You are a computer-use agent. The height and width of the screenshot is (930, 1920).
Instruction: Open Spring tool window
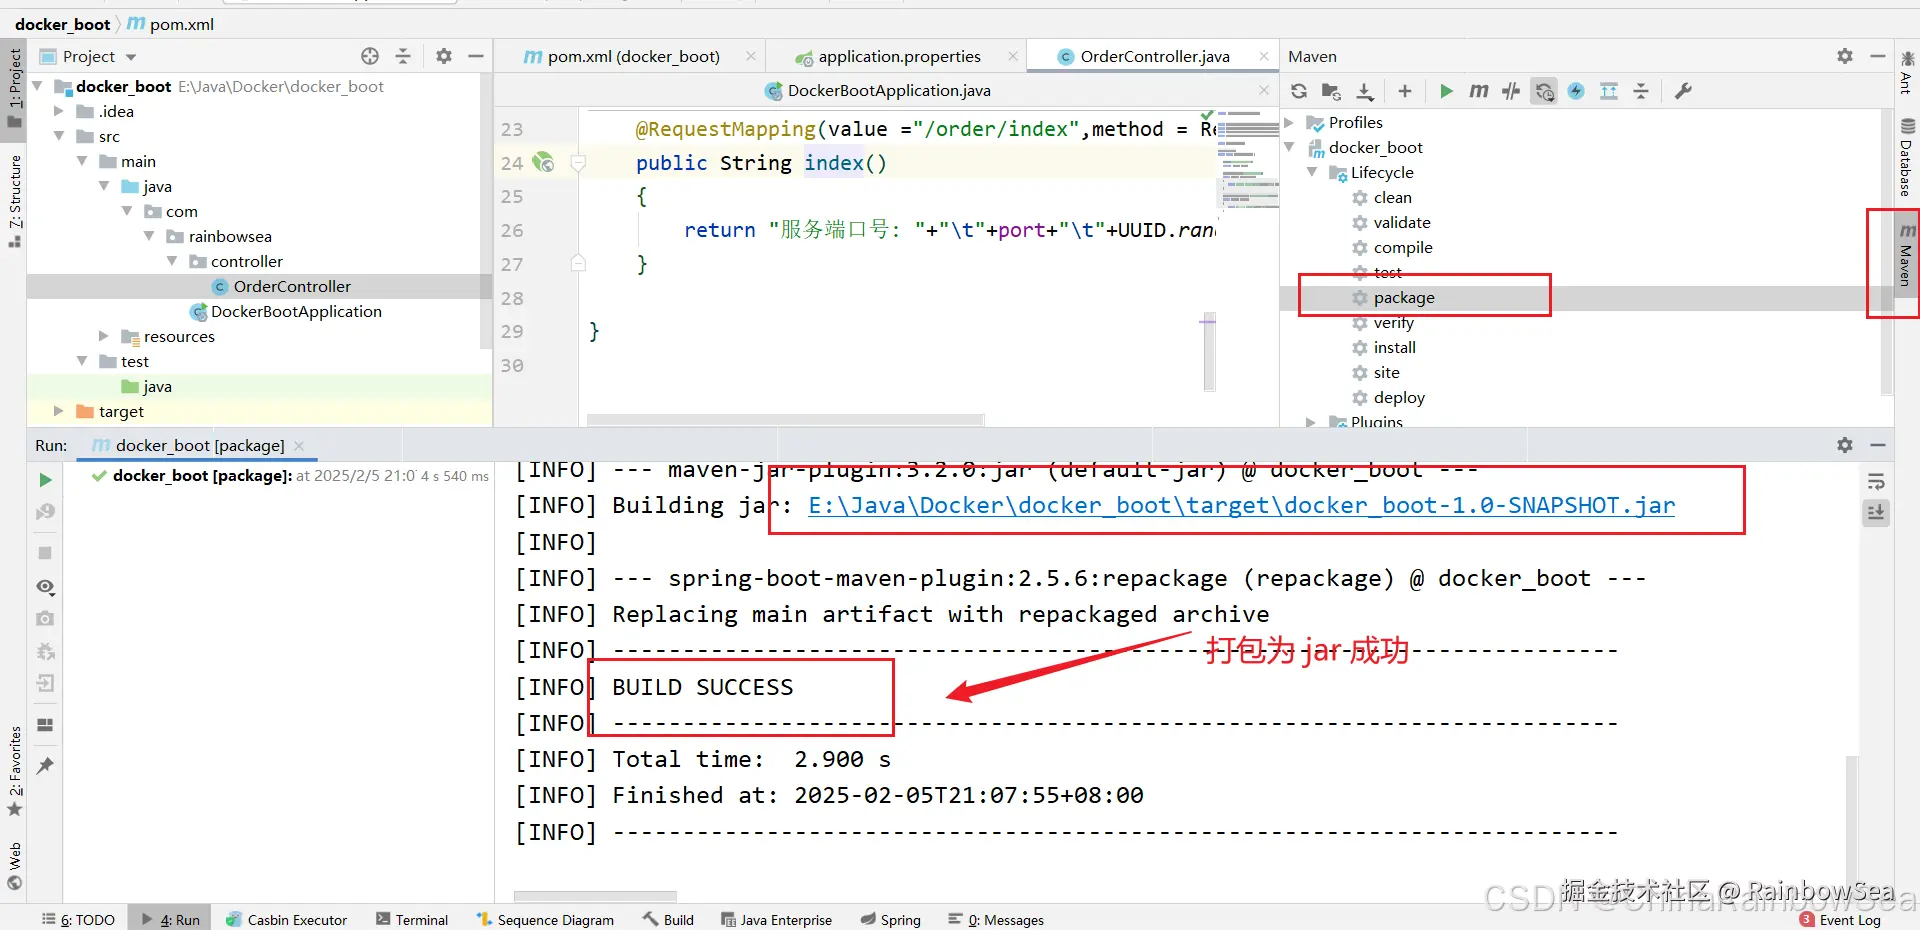coord(890,919)
